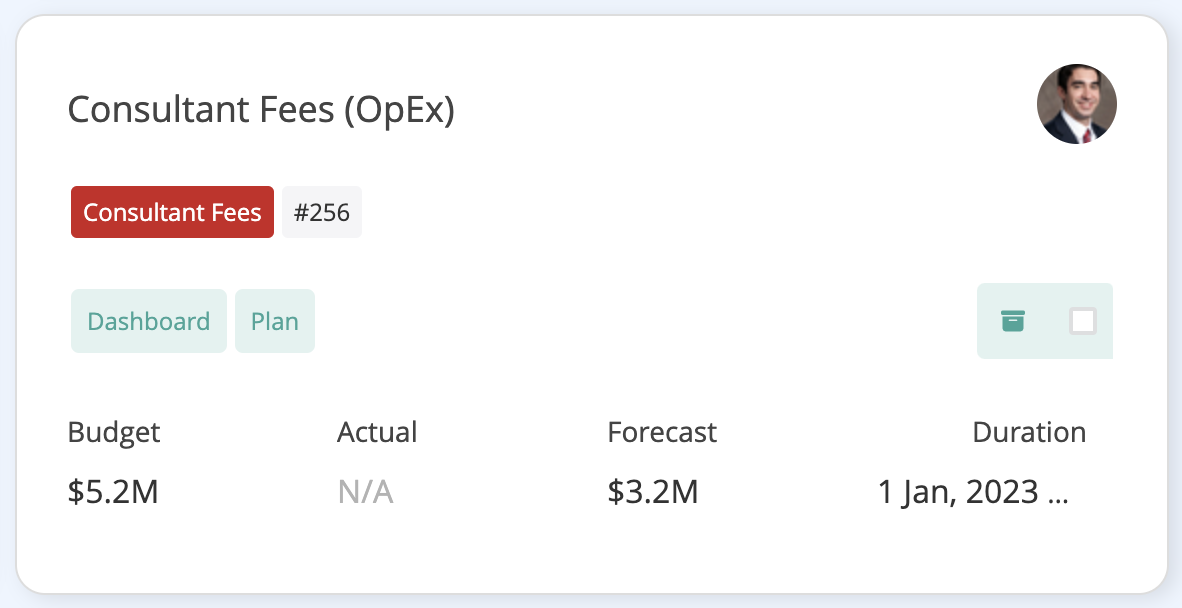Click the #256 ID badge
This screenshot has width=1182, height=608.
click(x=322, y=212)
